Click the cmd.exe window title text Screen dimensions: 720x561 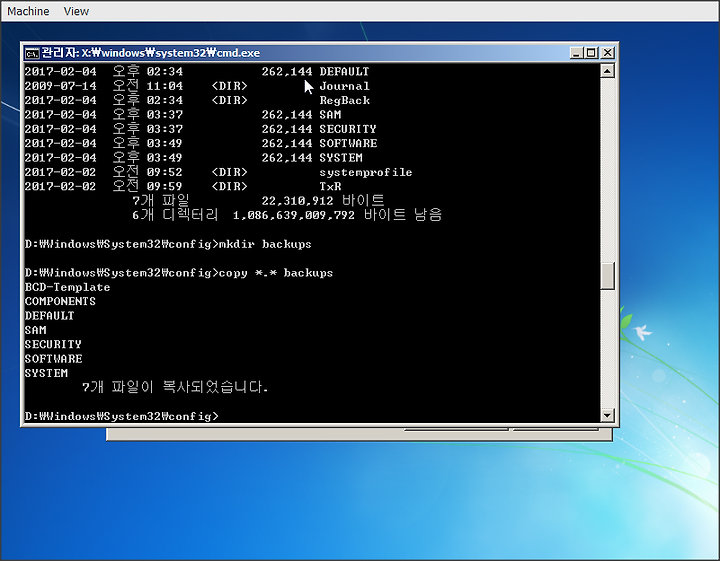tap(151, 53)
